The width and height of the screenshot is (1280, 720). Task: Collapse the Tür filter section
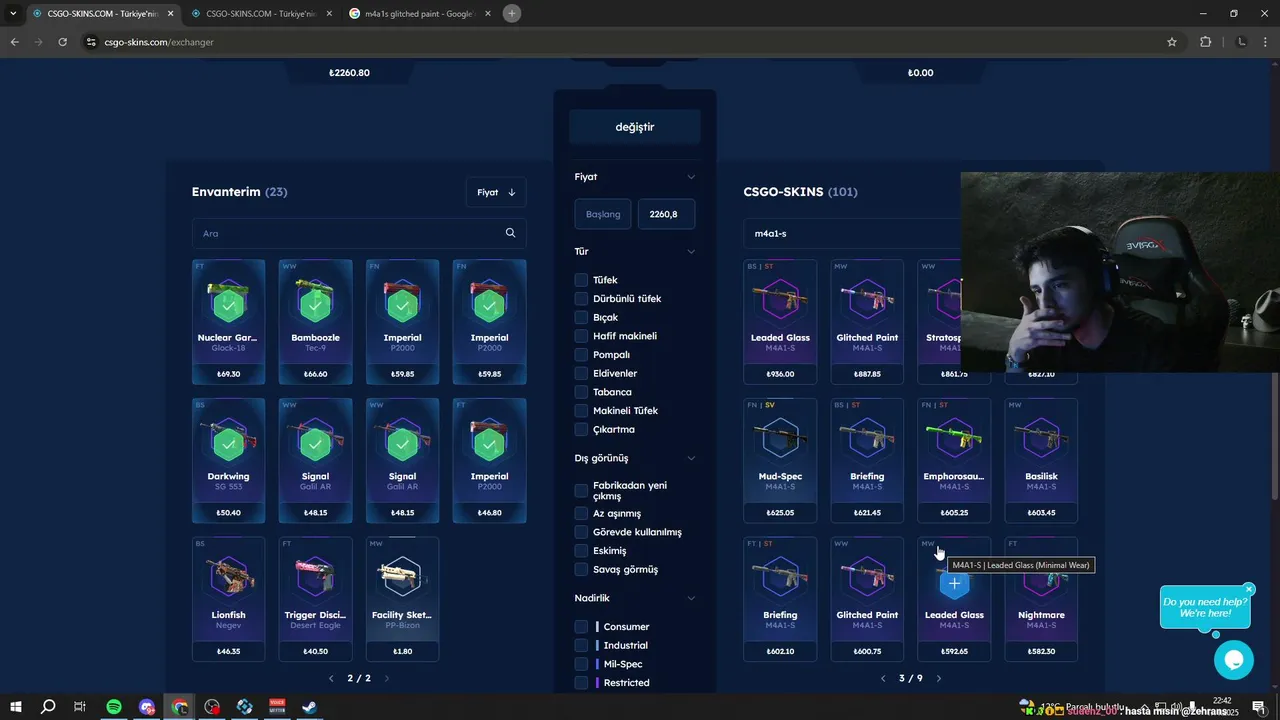[690, 252]
